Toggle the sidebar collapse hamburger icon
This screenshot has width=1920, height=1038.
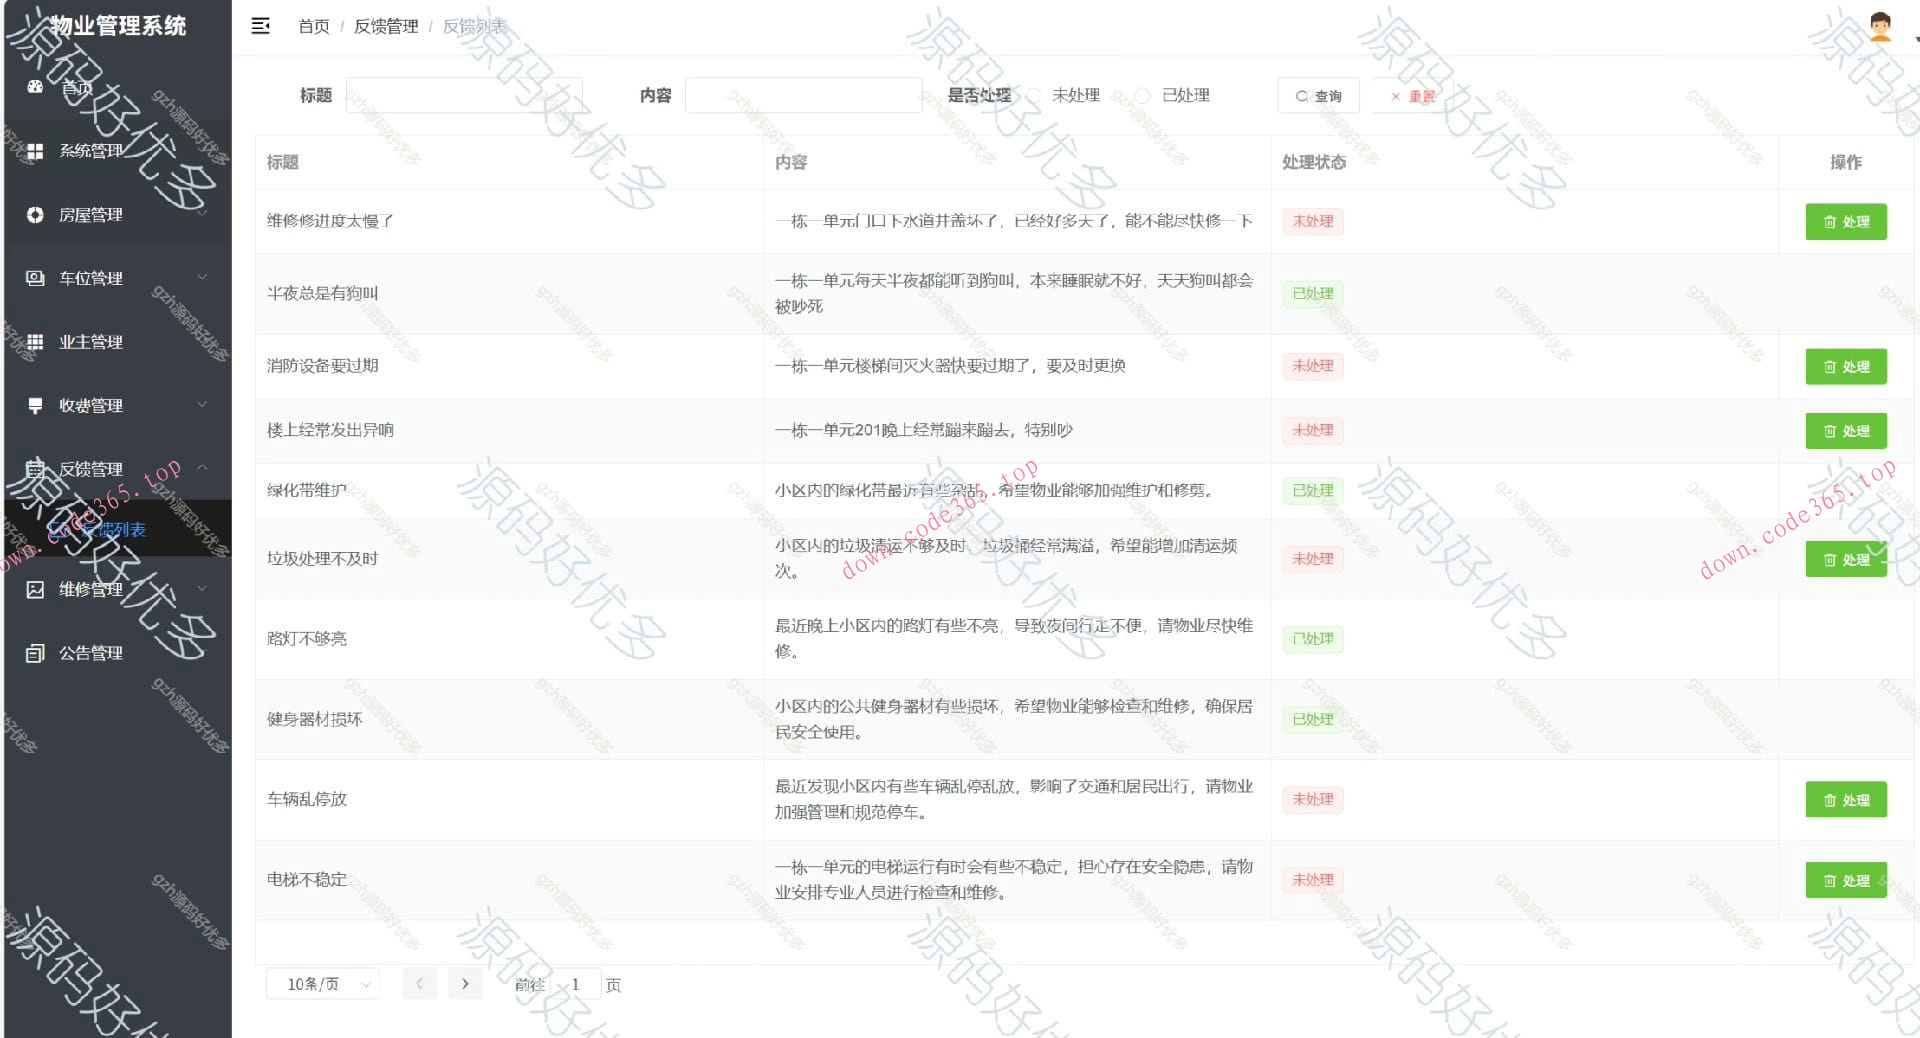click(x=261, y=26)
